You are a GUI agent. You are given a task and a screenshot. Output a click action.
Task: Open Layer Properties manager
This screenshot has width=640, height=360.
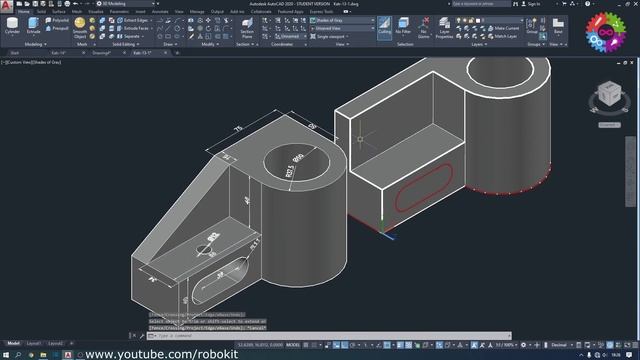[x=444, y=28]
